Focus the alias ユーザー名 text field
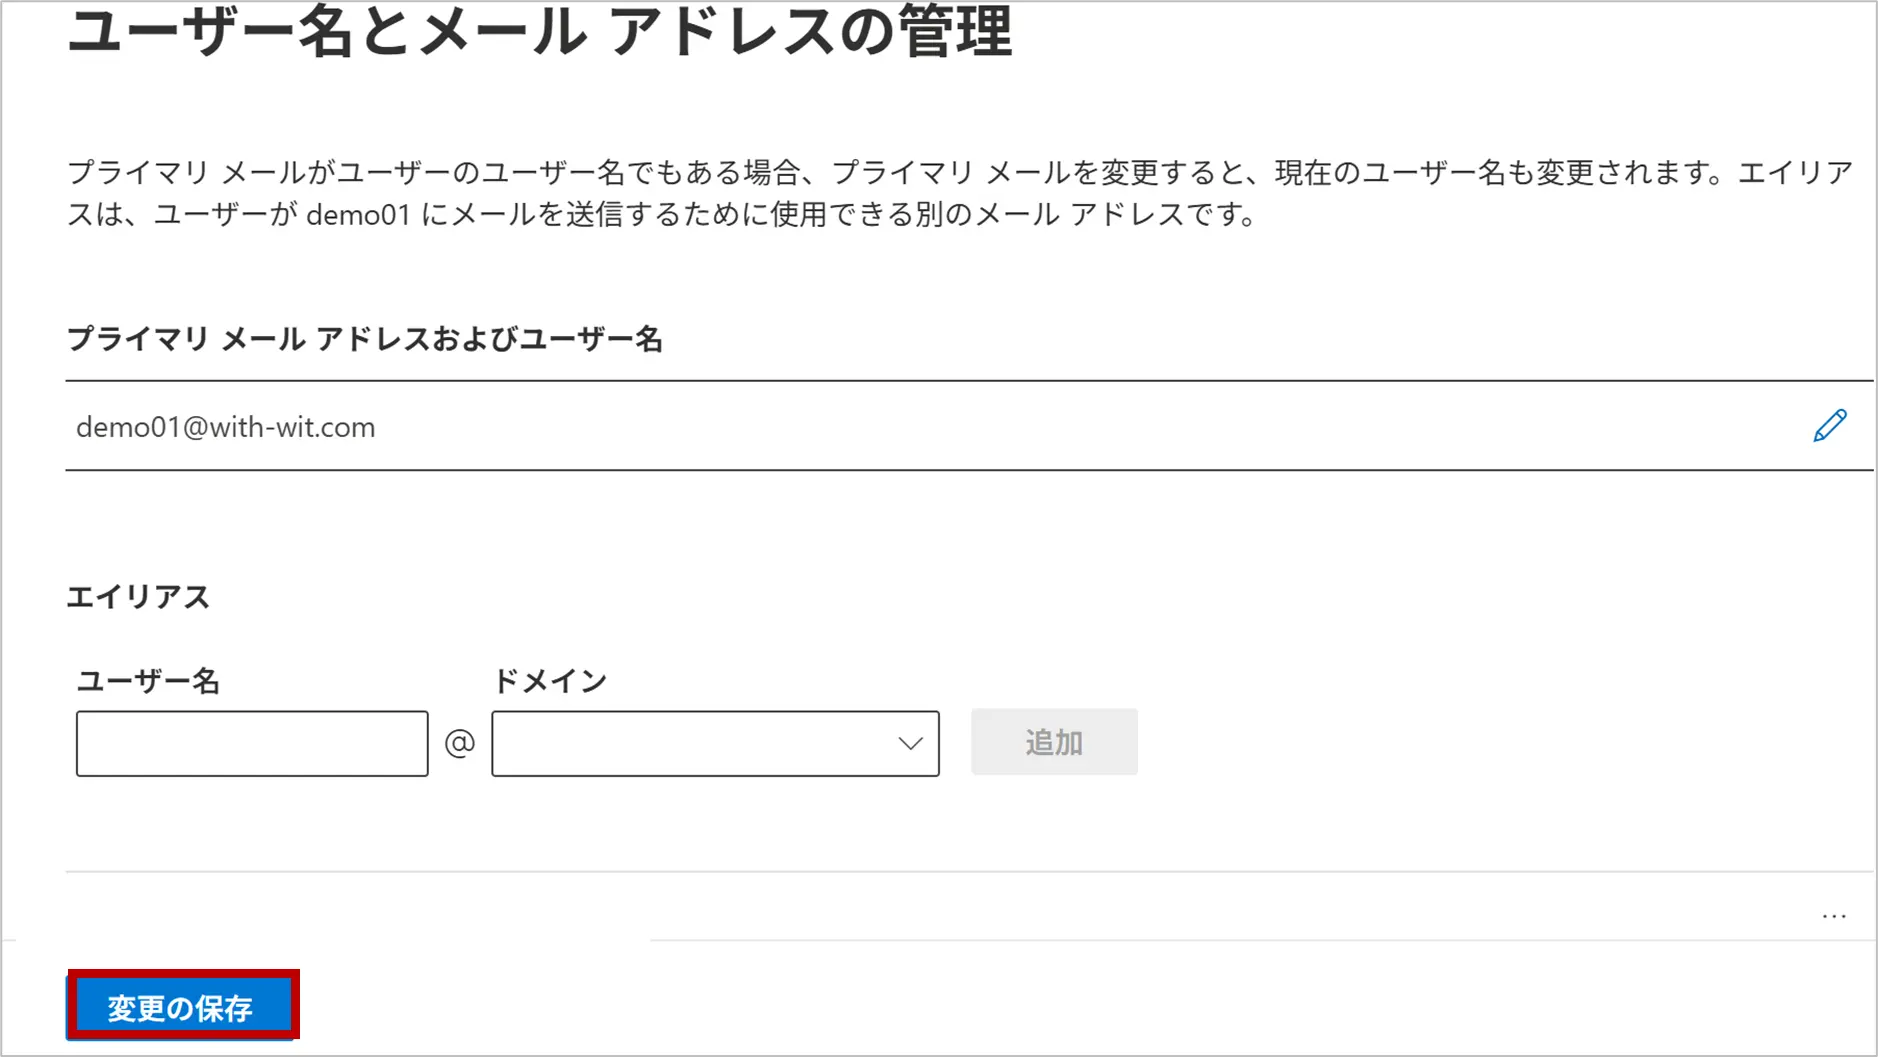The width and height of the screenshot is (1878, 1057). [x=252, y=743]
